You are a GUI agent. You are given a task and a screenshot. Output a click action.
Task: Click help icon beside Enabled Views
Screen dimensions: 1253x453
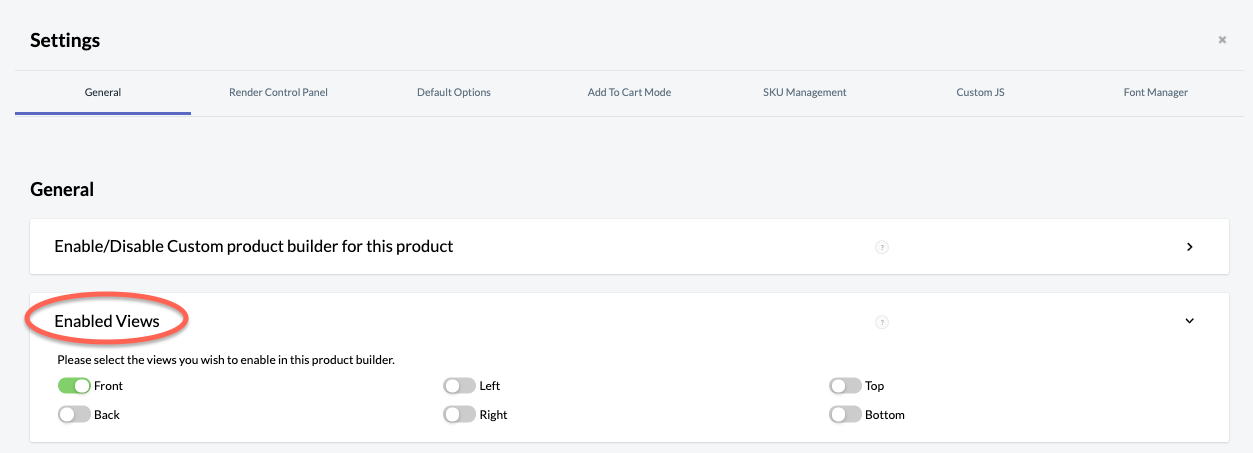[x=882, y=322]
